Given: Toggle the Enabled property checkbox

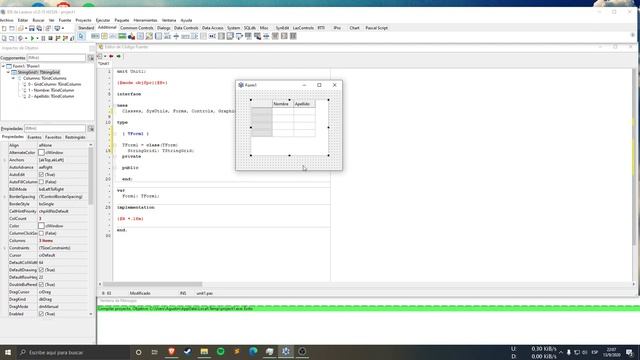Looking at the screenshot, I should [x=41, y=314].
